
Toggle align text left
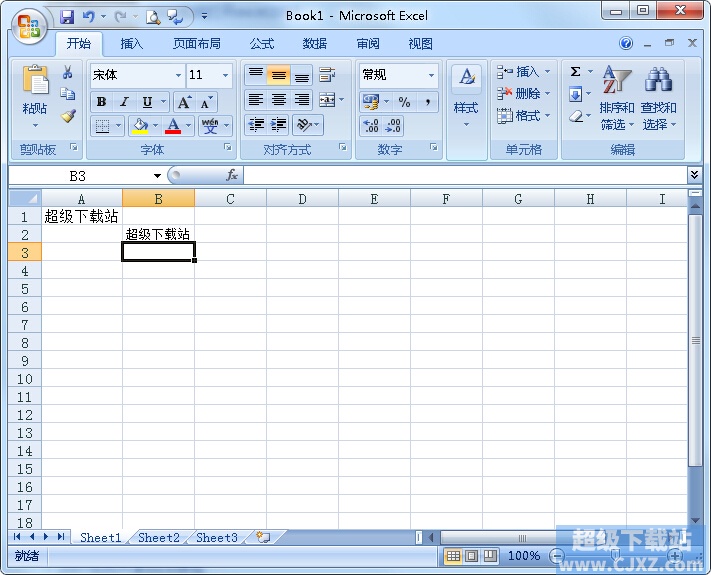[256, 100]
